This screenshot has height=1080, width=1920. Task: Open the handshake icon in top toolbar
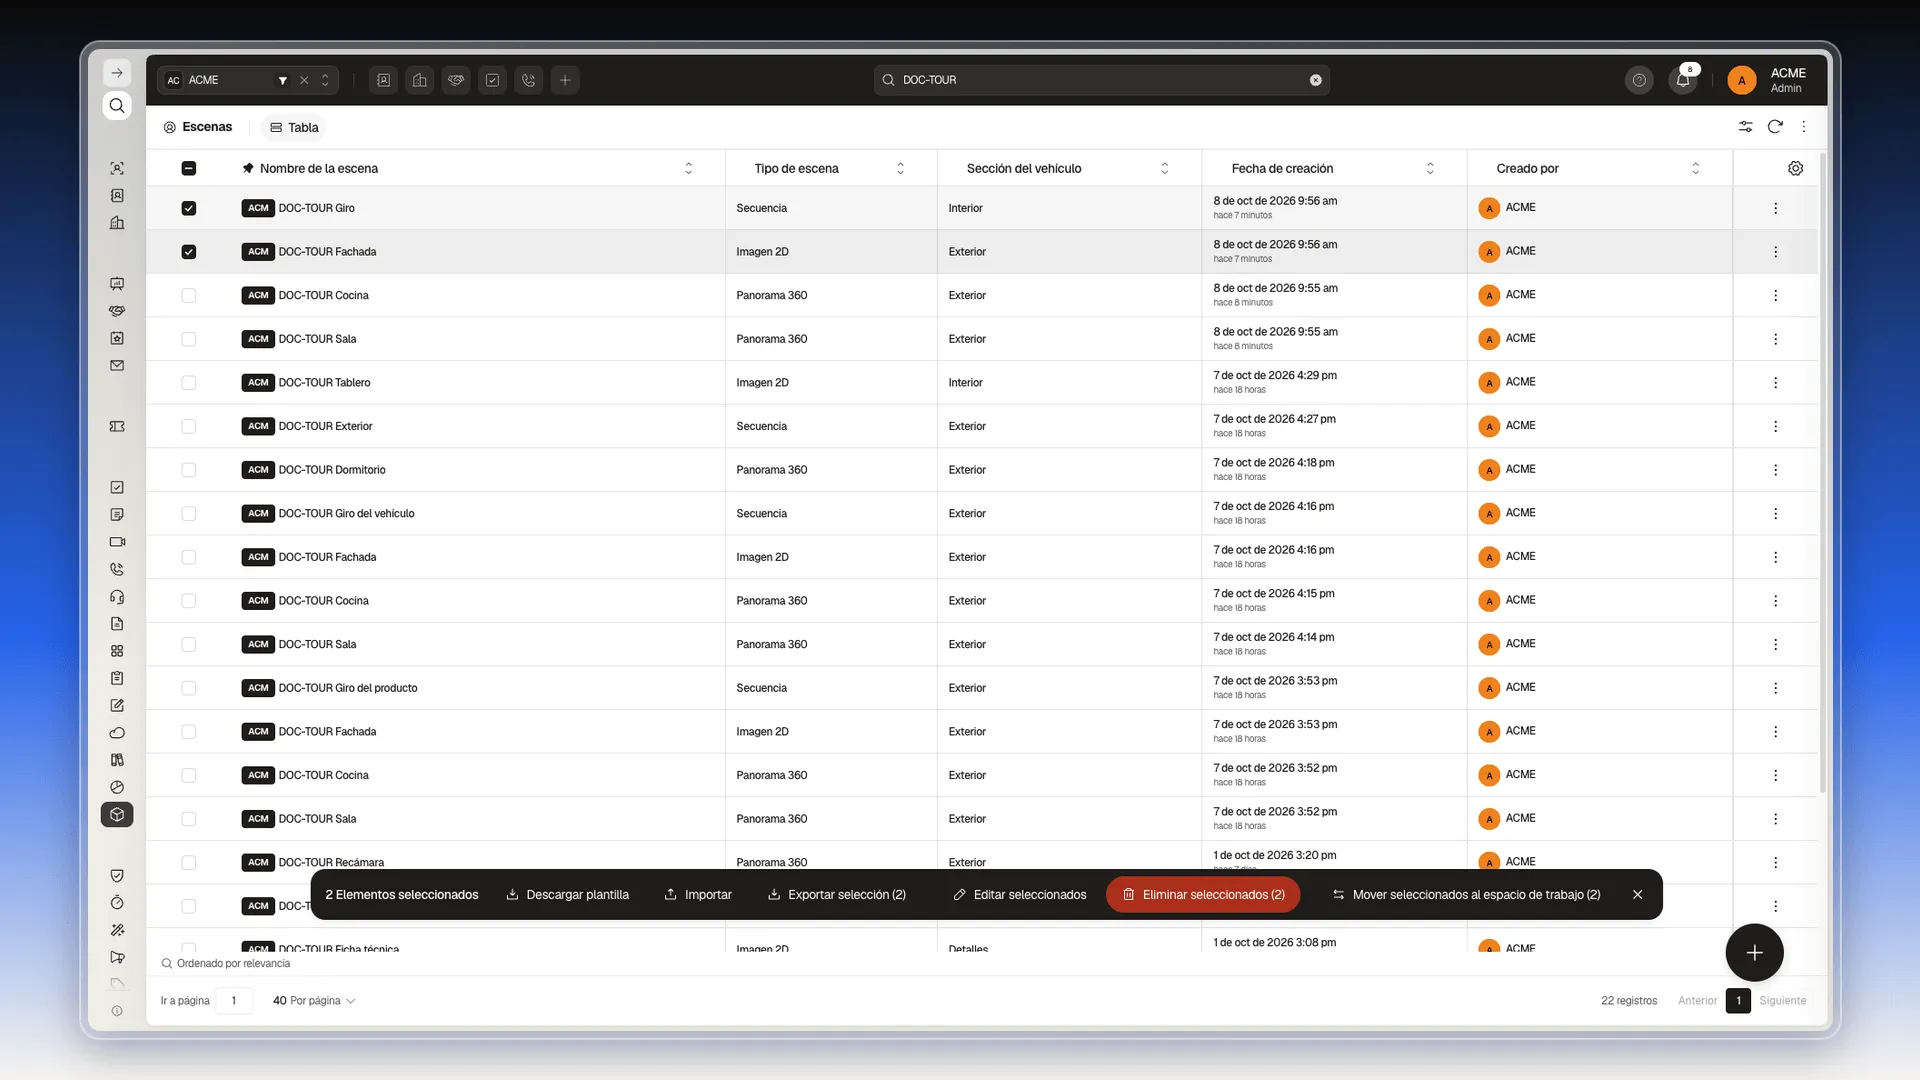pyautogui.click(x=456, y=80)
